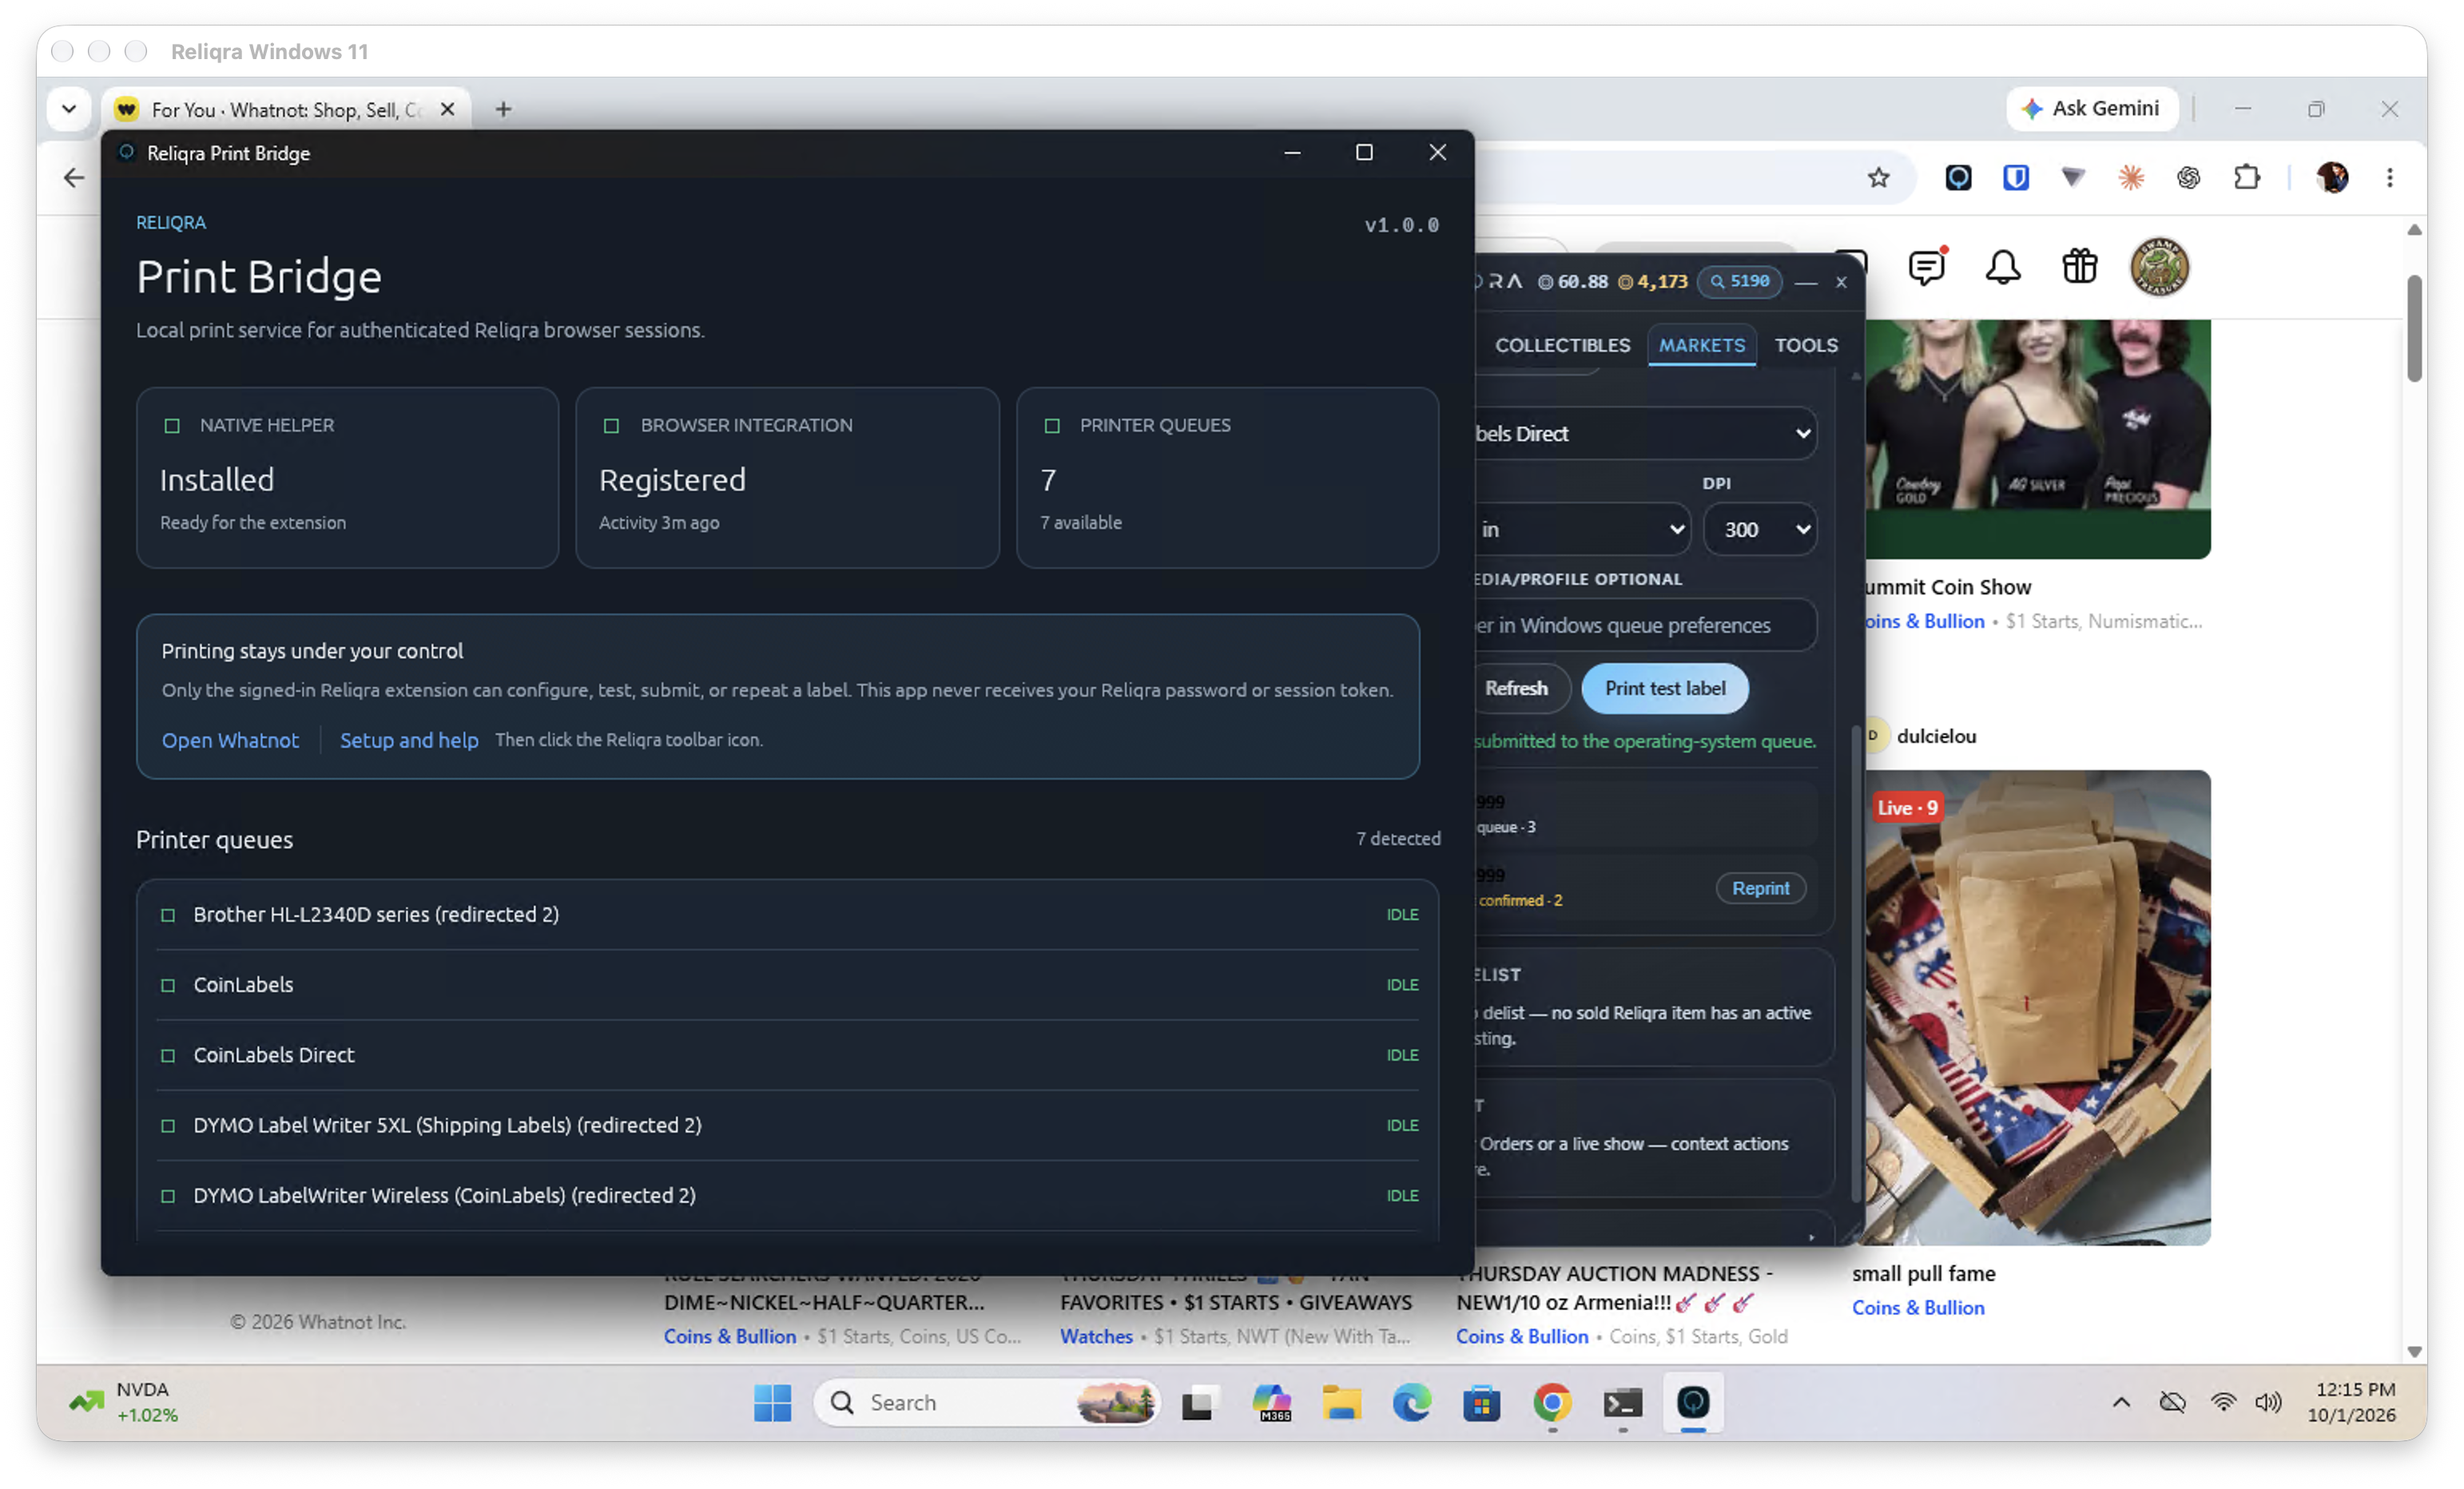The image size is (2464, 1489).
Task: Click the Open Whatnot link
Action: click(230, 740)
